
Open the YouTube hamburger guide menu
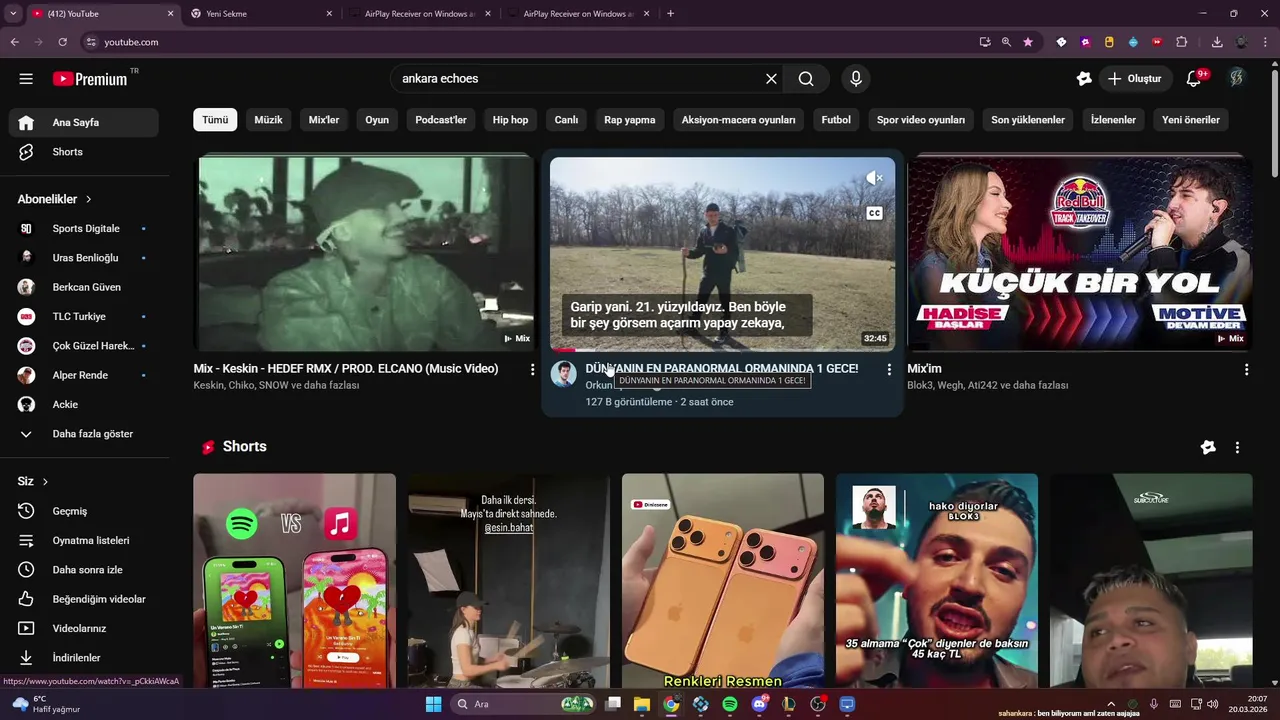tap(26, 79)
